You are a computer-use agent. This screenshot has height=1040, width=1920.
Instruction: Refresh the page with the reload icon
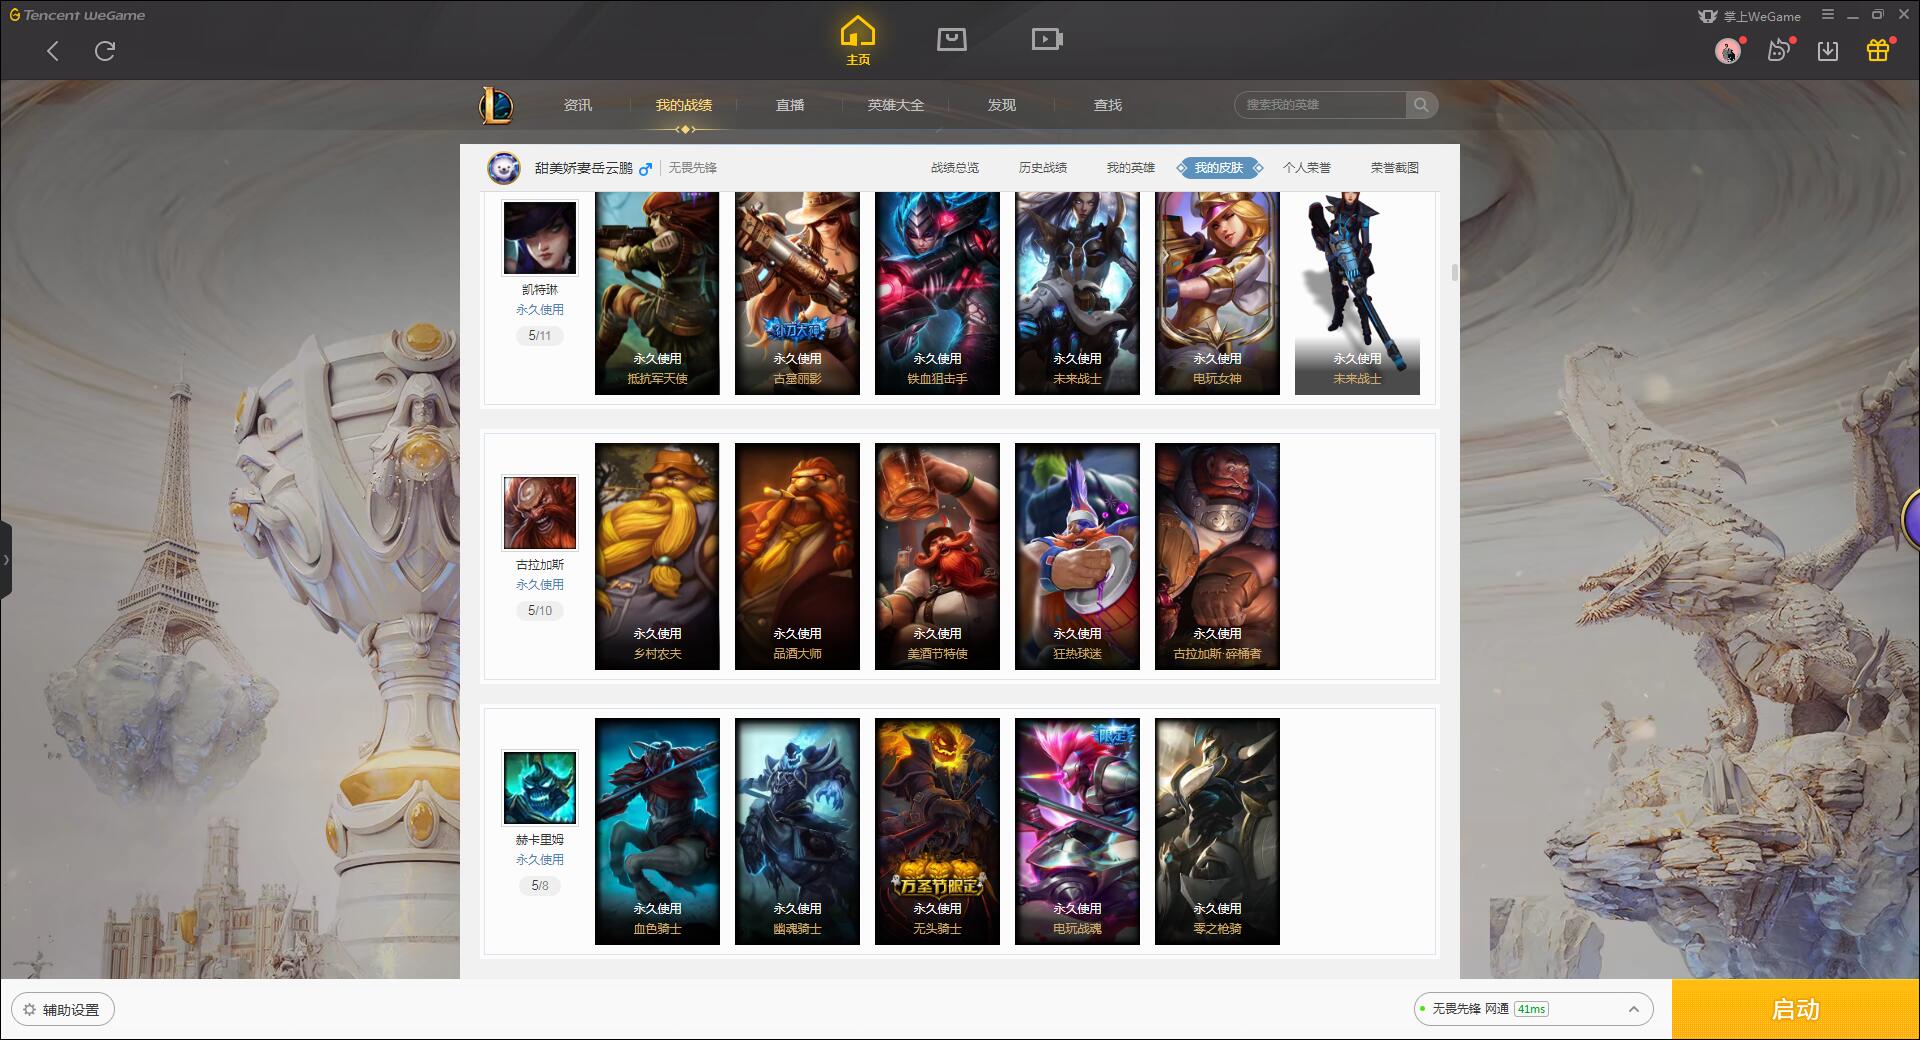point(105,51)
